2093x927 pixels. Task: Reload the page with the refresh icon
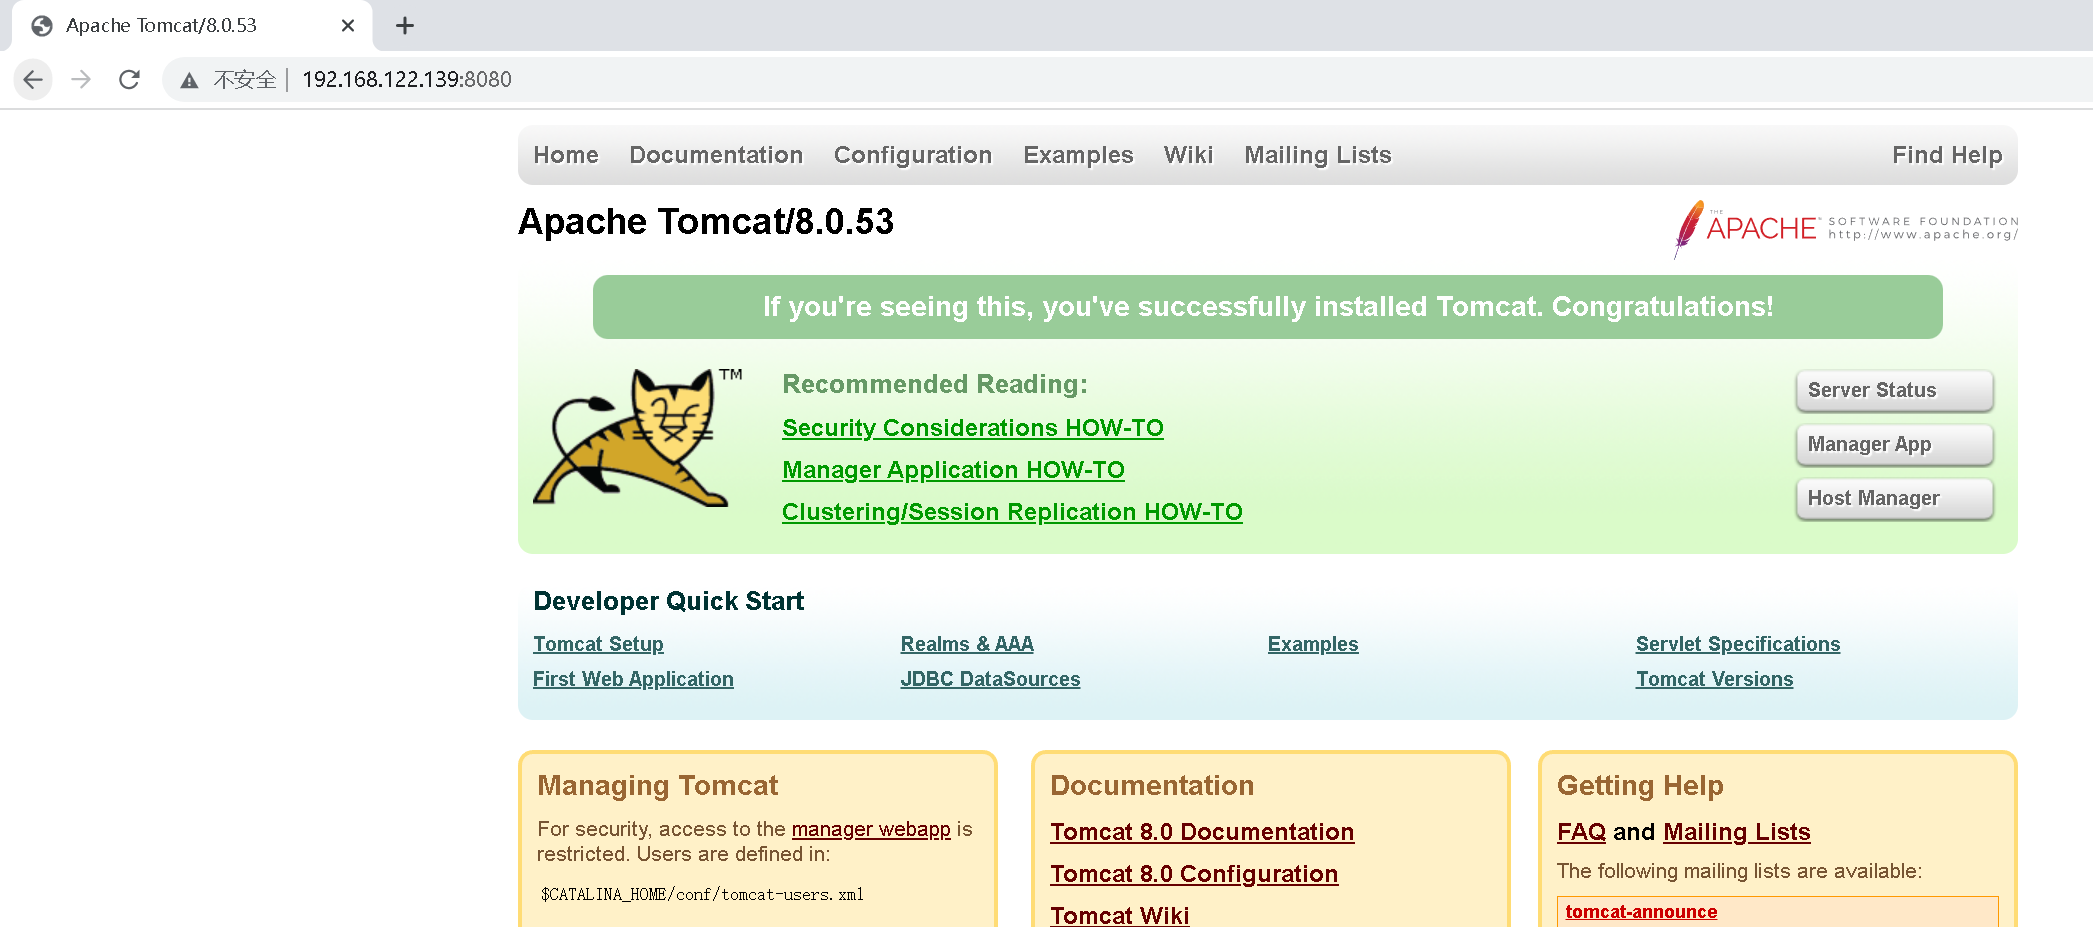(129, 79)
